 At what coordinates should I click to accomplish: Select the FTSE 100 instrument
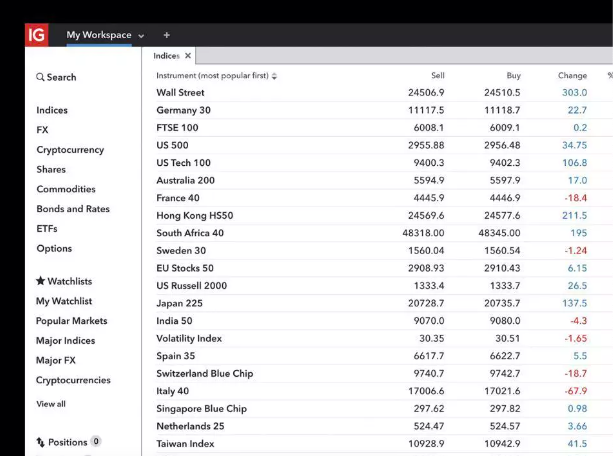(x=177, y=128)
